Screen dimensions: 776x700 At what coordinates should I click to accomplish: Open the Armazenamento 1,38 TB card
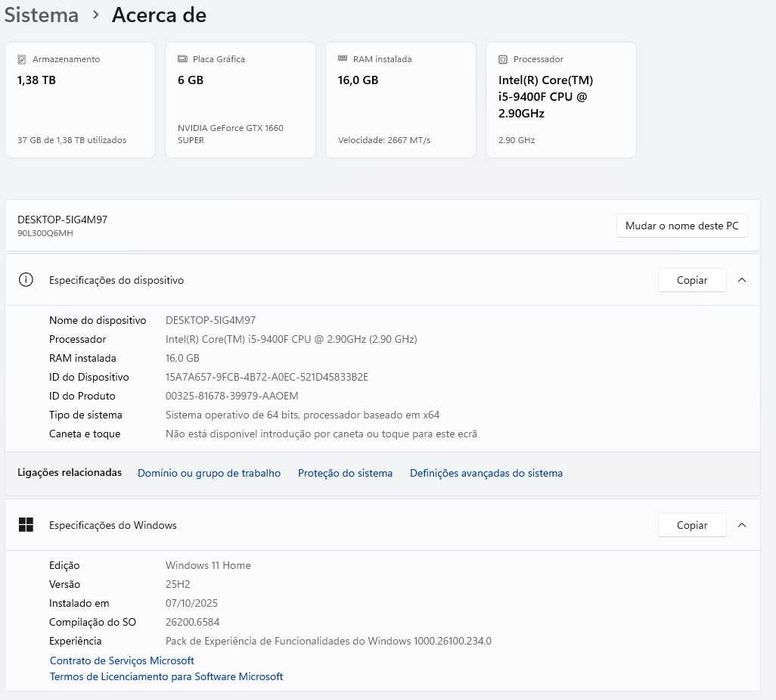click(x=80, y=100)
